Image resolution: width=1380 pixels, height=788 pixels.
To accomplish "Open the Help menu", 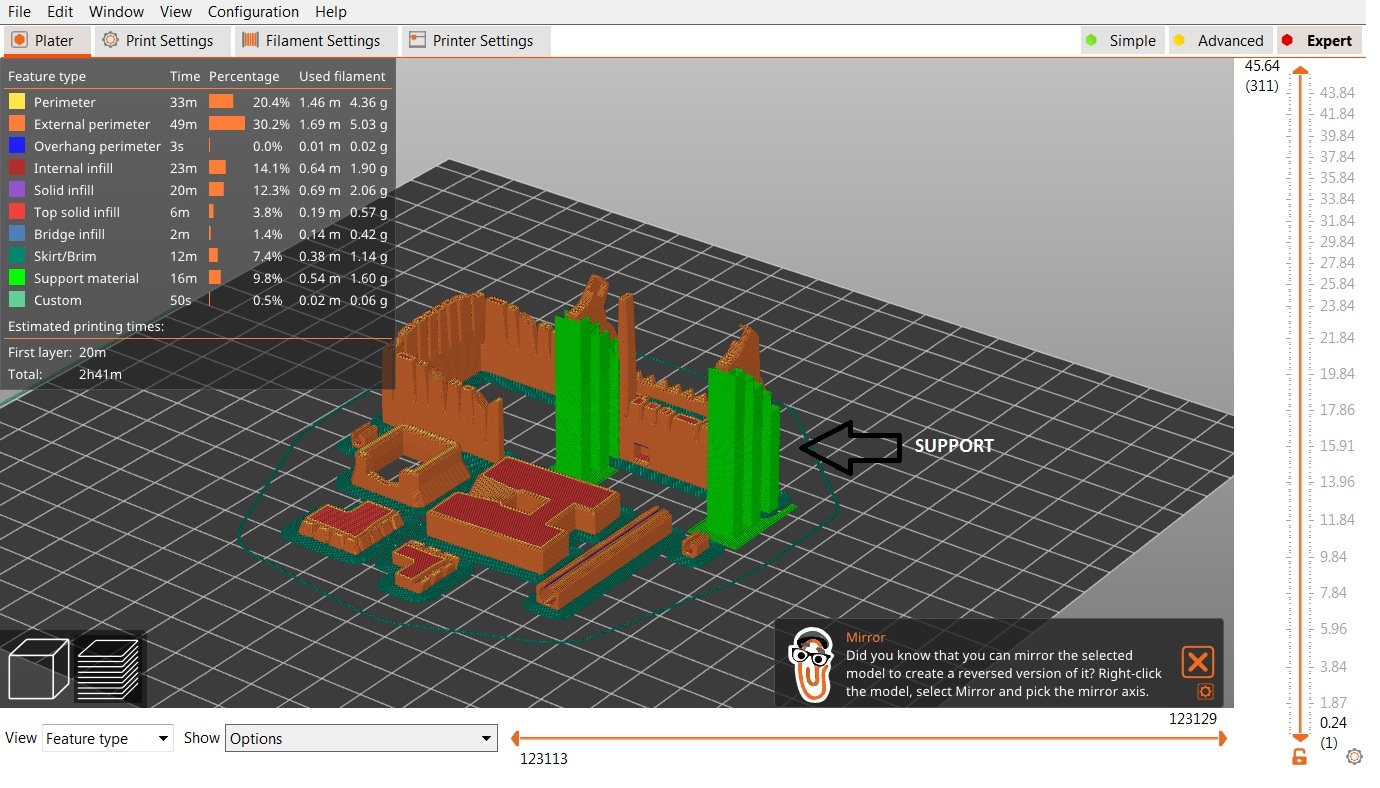I will pyautogui.click(x=331, y=12).
